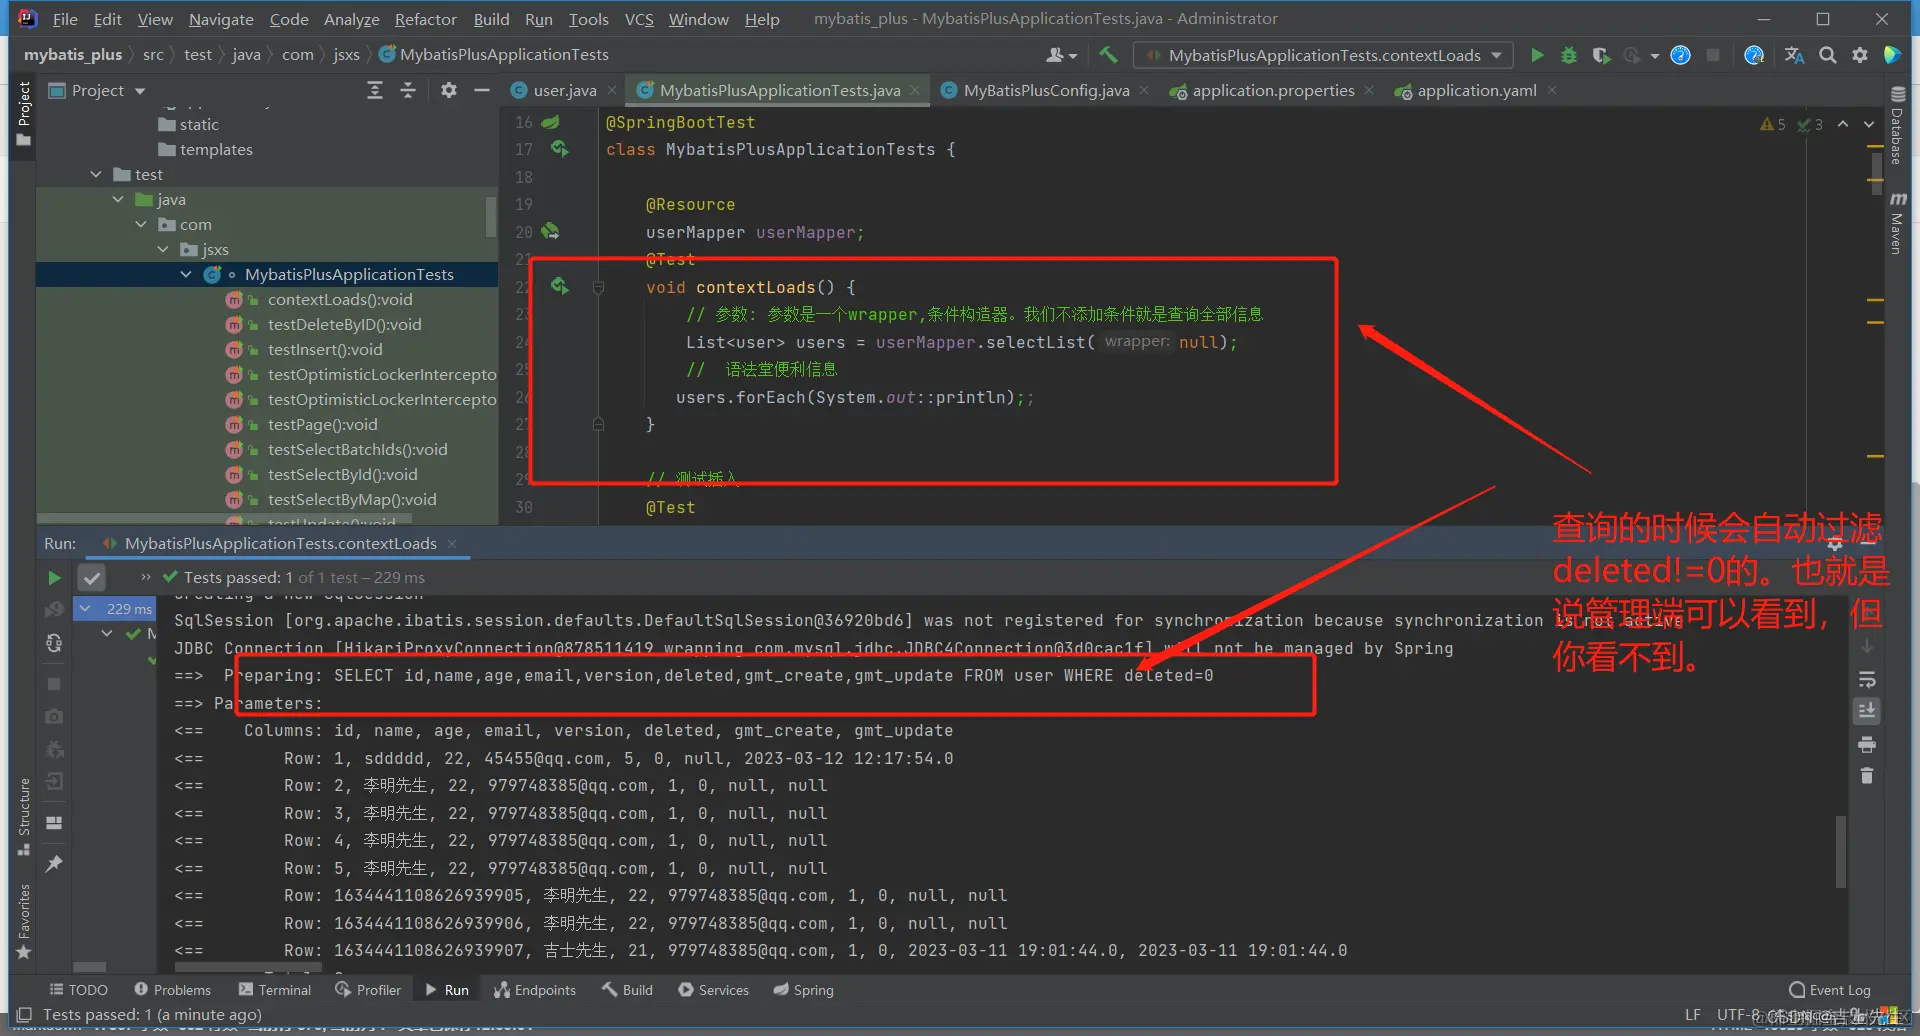Open the Terminal tool window

point(275,990)
